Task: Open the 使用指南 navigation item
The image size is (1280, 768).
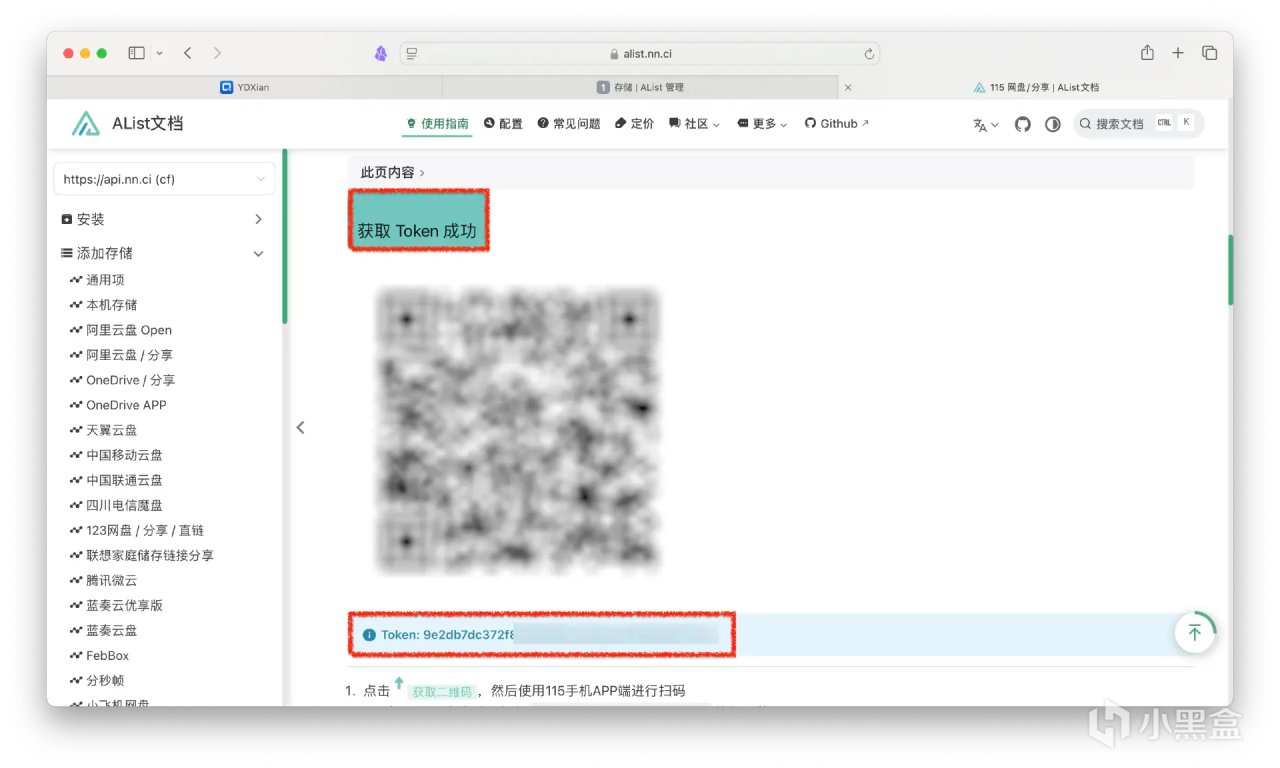Action: pos(437,124)
